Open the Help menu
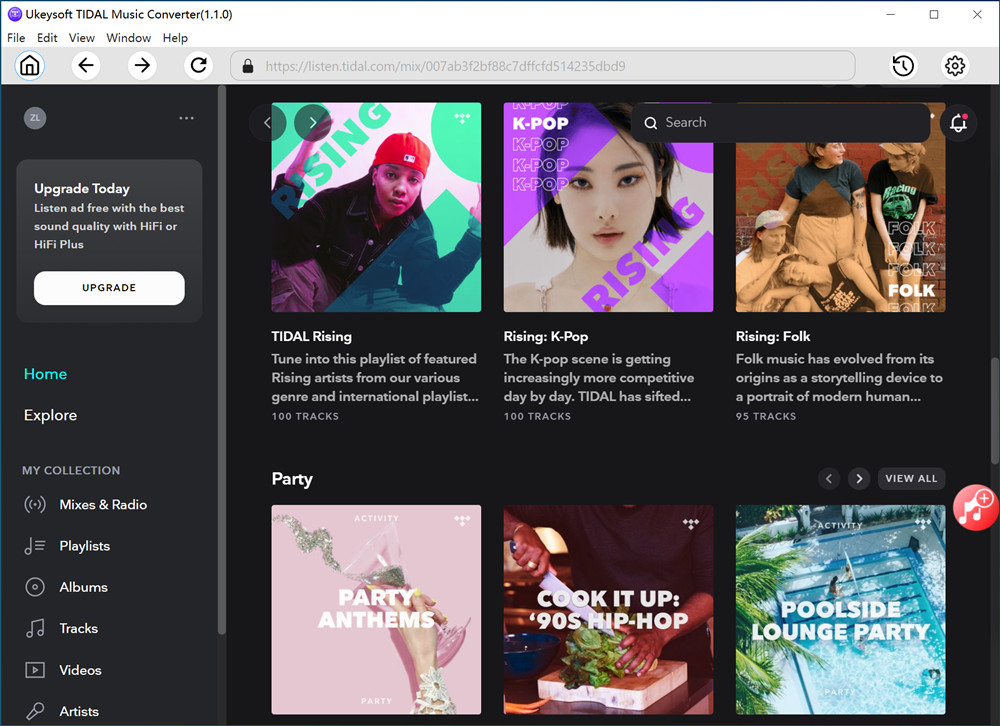The width and height of the screenshot is (1000, 726). [x=175, y=38]
